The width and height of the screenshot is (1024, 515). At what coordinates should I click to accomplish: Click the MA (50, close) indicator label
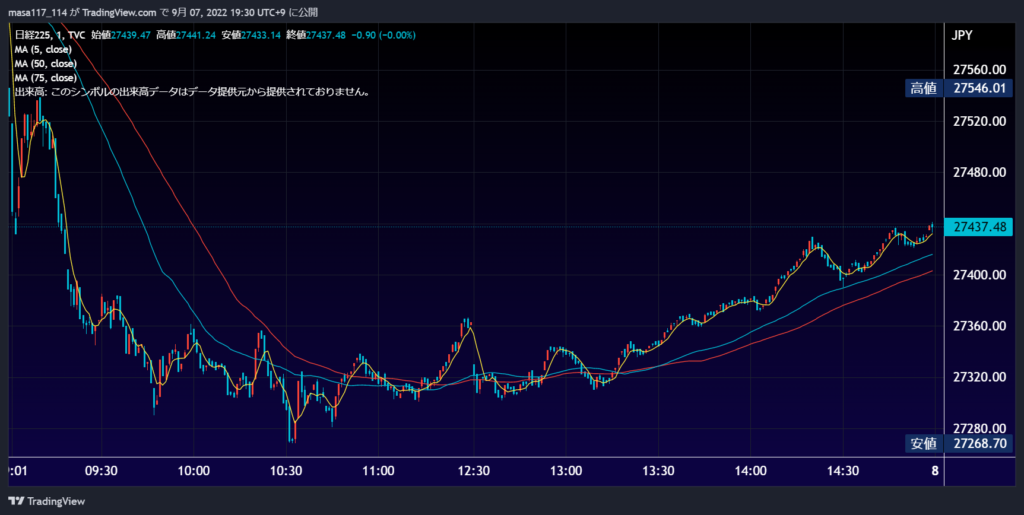[46, 64]
